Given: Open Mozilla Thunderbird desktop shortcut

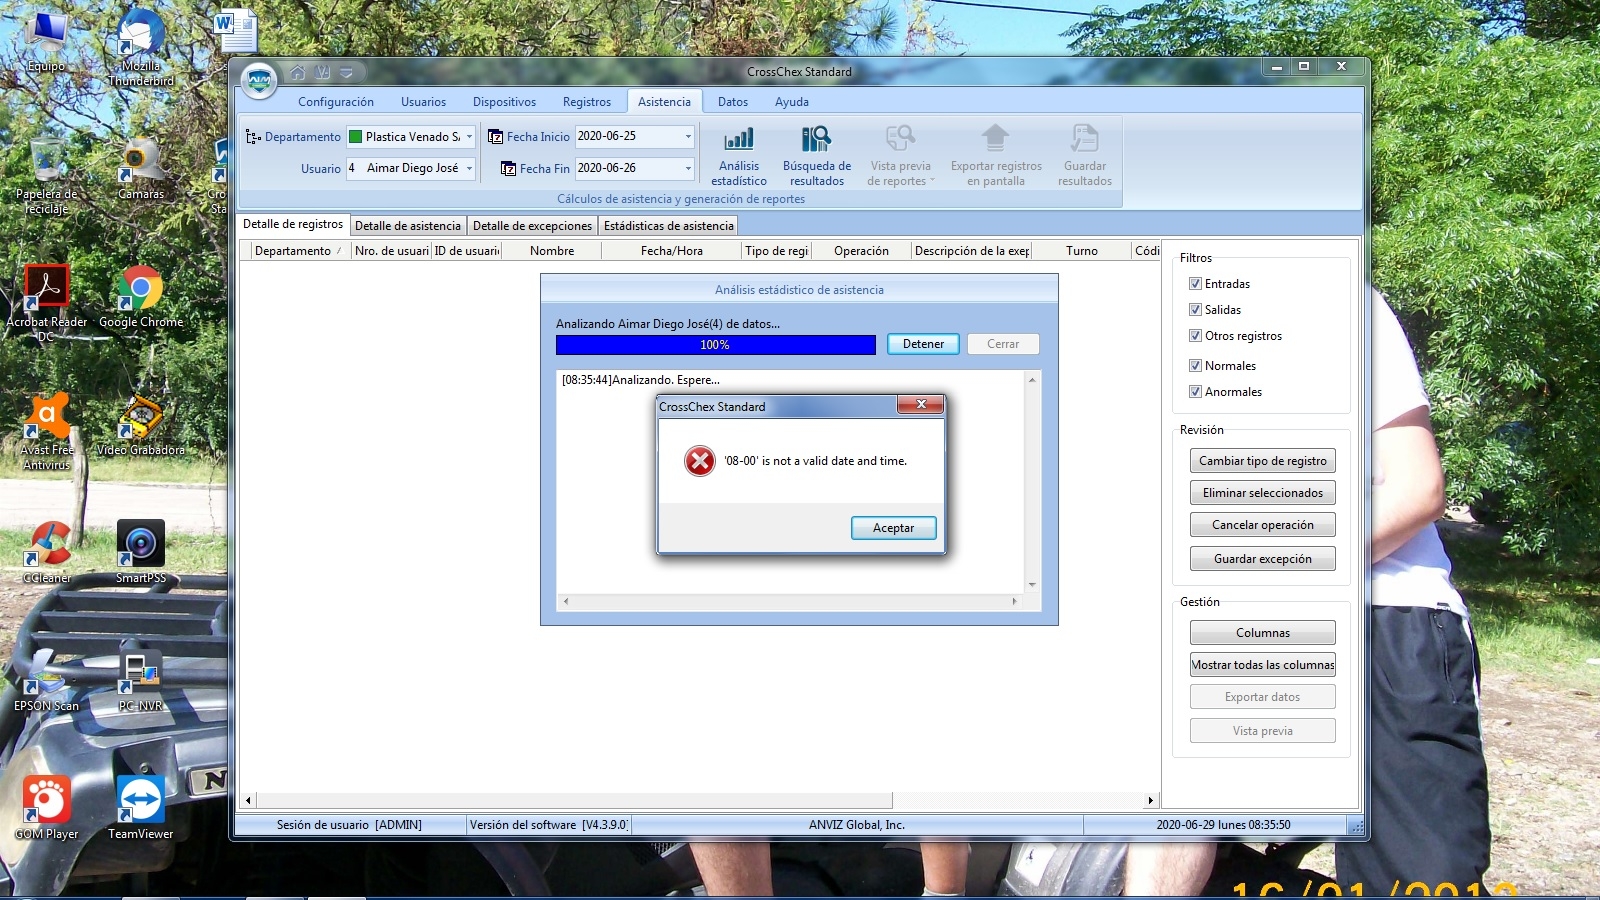Looking at the screenshot, I should (141, 47).
